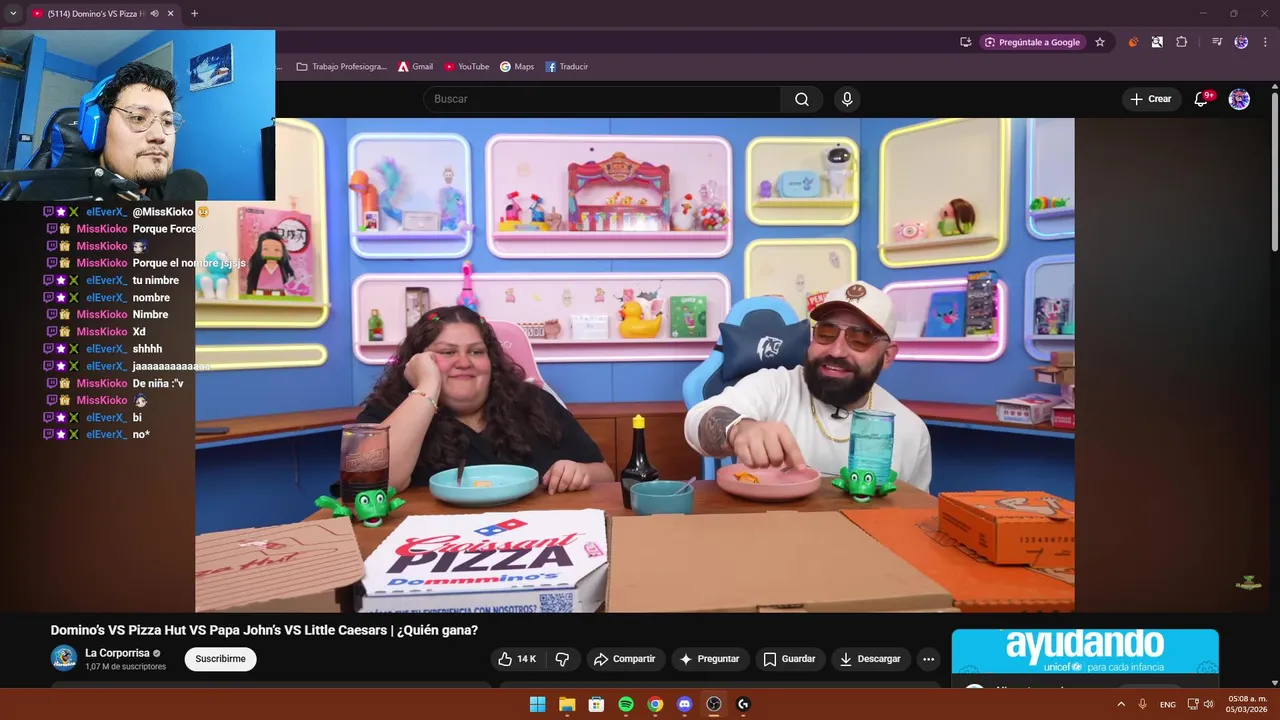Open the YouTube bookmark
The height and width of the screenshot is (720, 1280).
(466, 67)
